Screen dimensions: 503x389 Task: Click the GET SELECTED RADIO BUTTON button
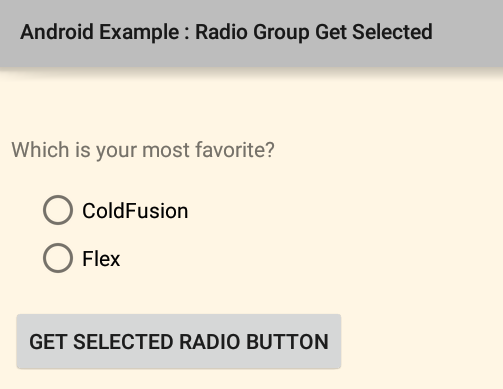pyautogui.click(x=179, y=341)
